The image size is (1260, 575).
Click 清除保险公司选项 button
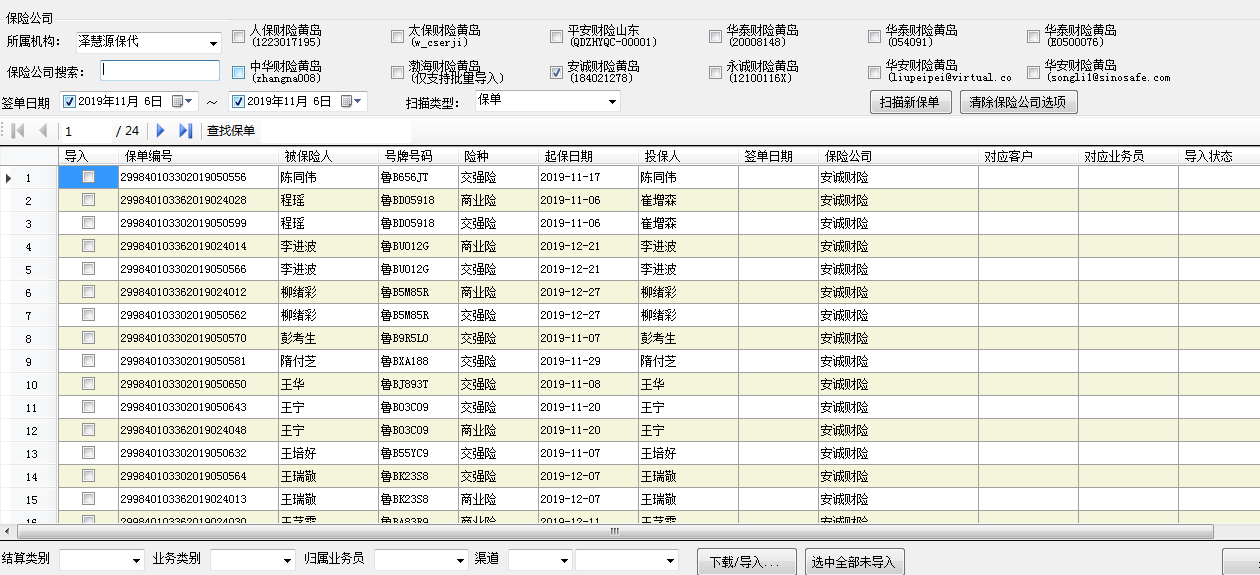coord(1018,102)
